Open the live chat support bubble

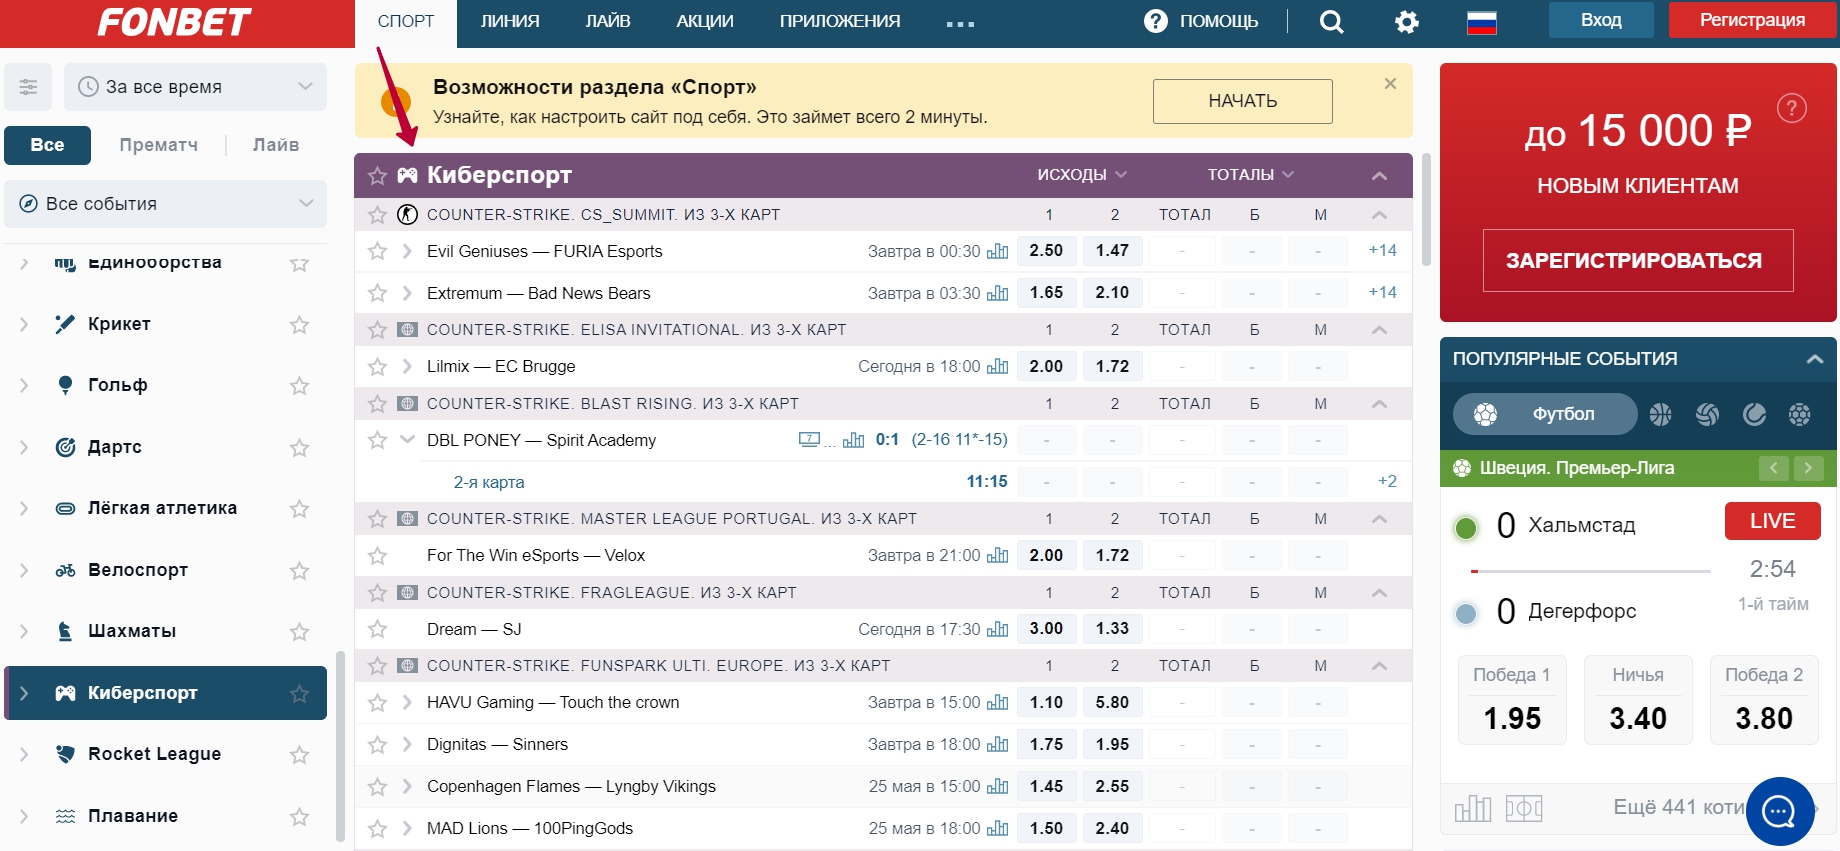click(x=1779, y=811)
